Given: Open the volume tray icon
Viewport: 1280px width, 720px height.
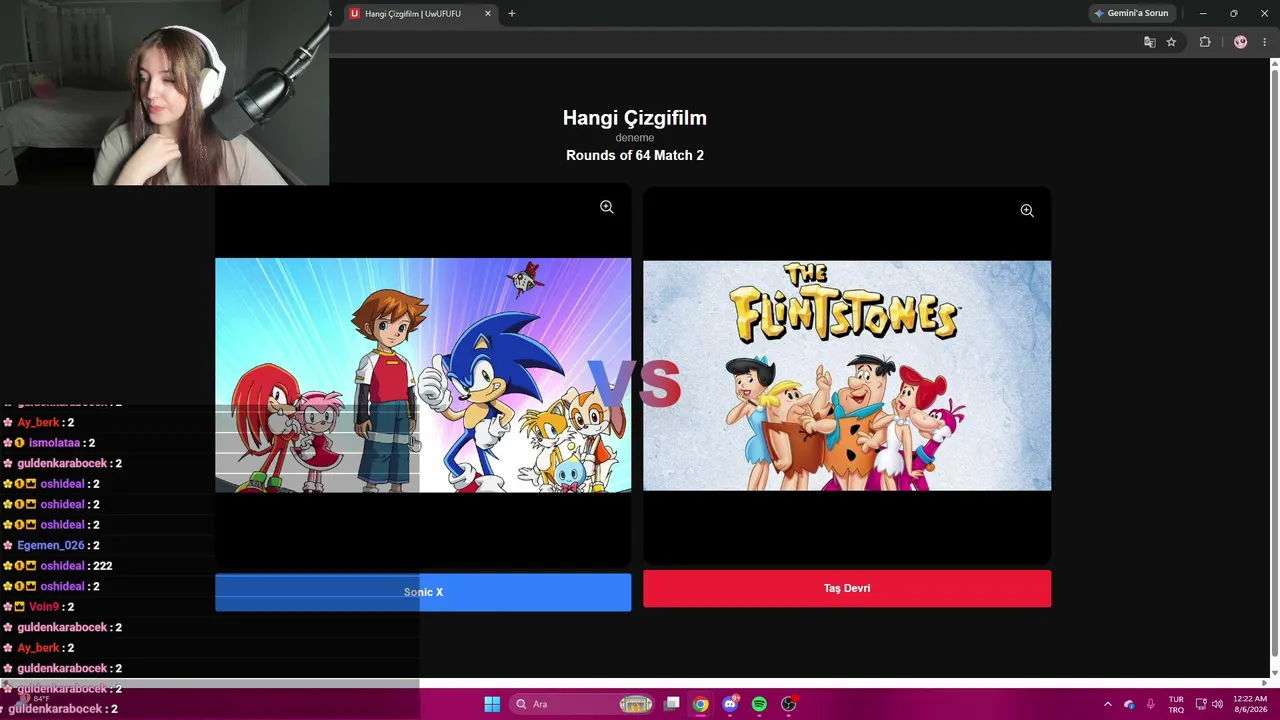Looking at the screenshot, I should (x=1217, y=704).
